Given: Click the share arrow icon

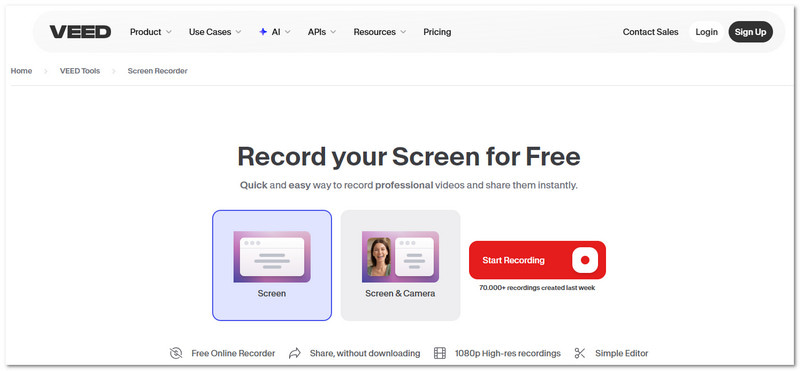Looking at the screenshot, I should coord(295,353).
